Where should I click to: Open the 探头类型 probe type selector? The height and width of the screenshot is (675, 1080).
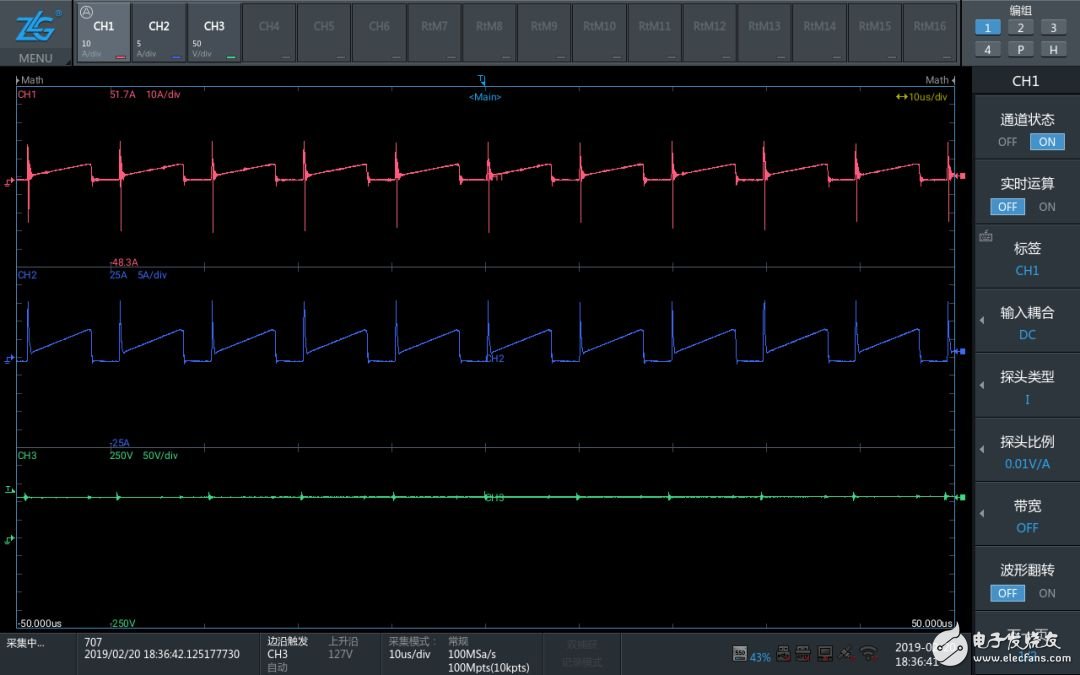[1026, 388]
